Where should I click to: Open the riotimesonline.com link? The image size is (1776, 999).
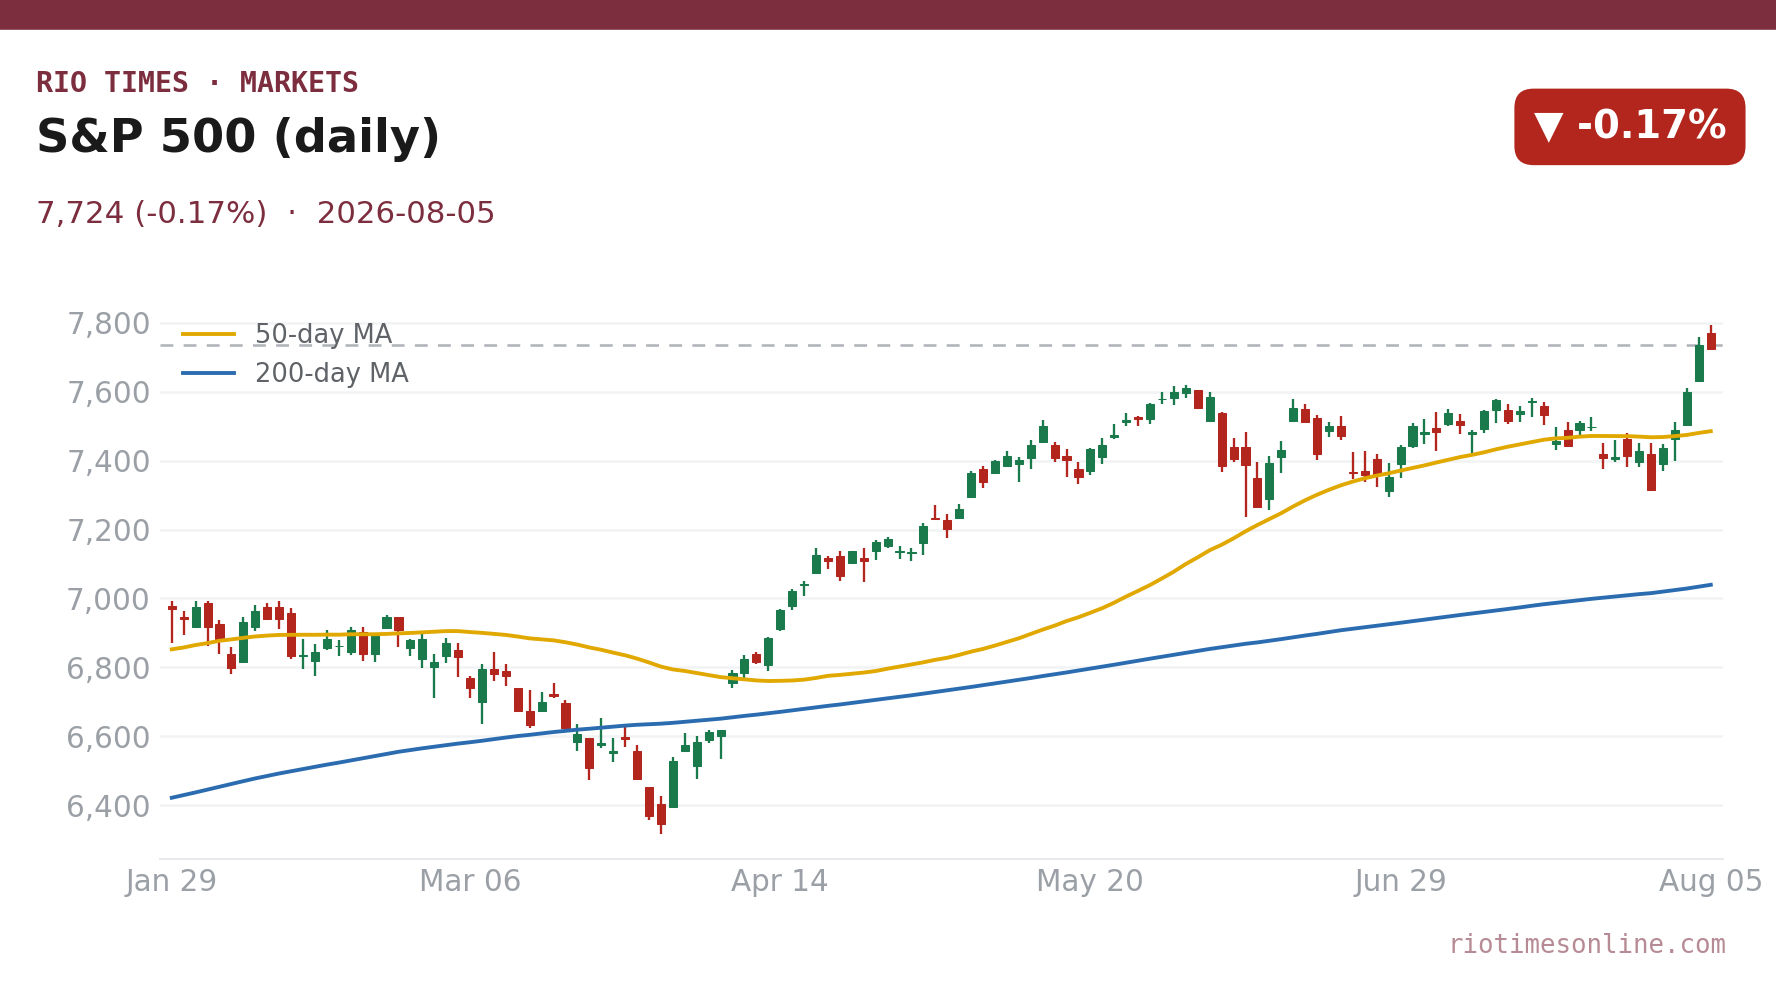click(1587, 944)
